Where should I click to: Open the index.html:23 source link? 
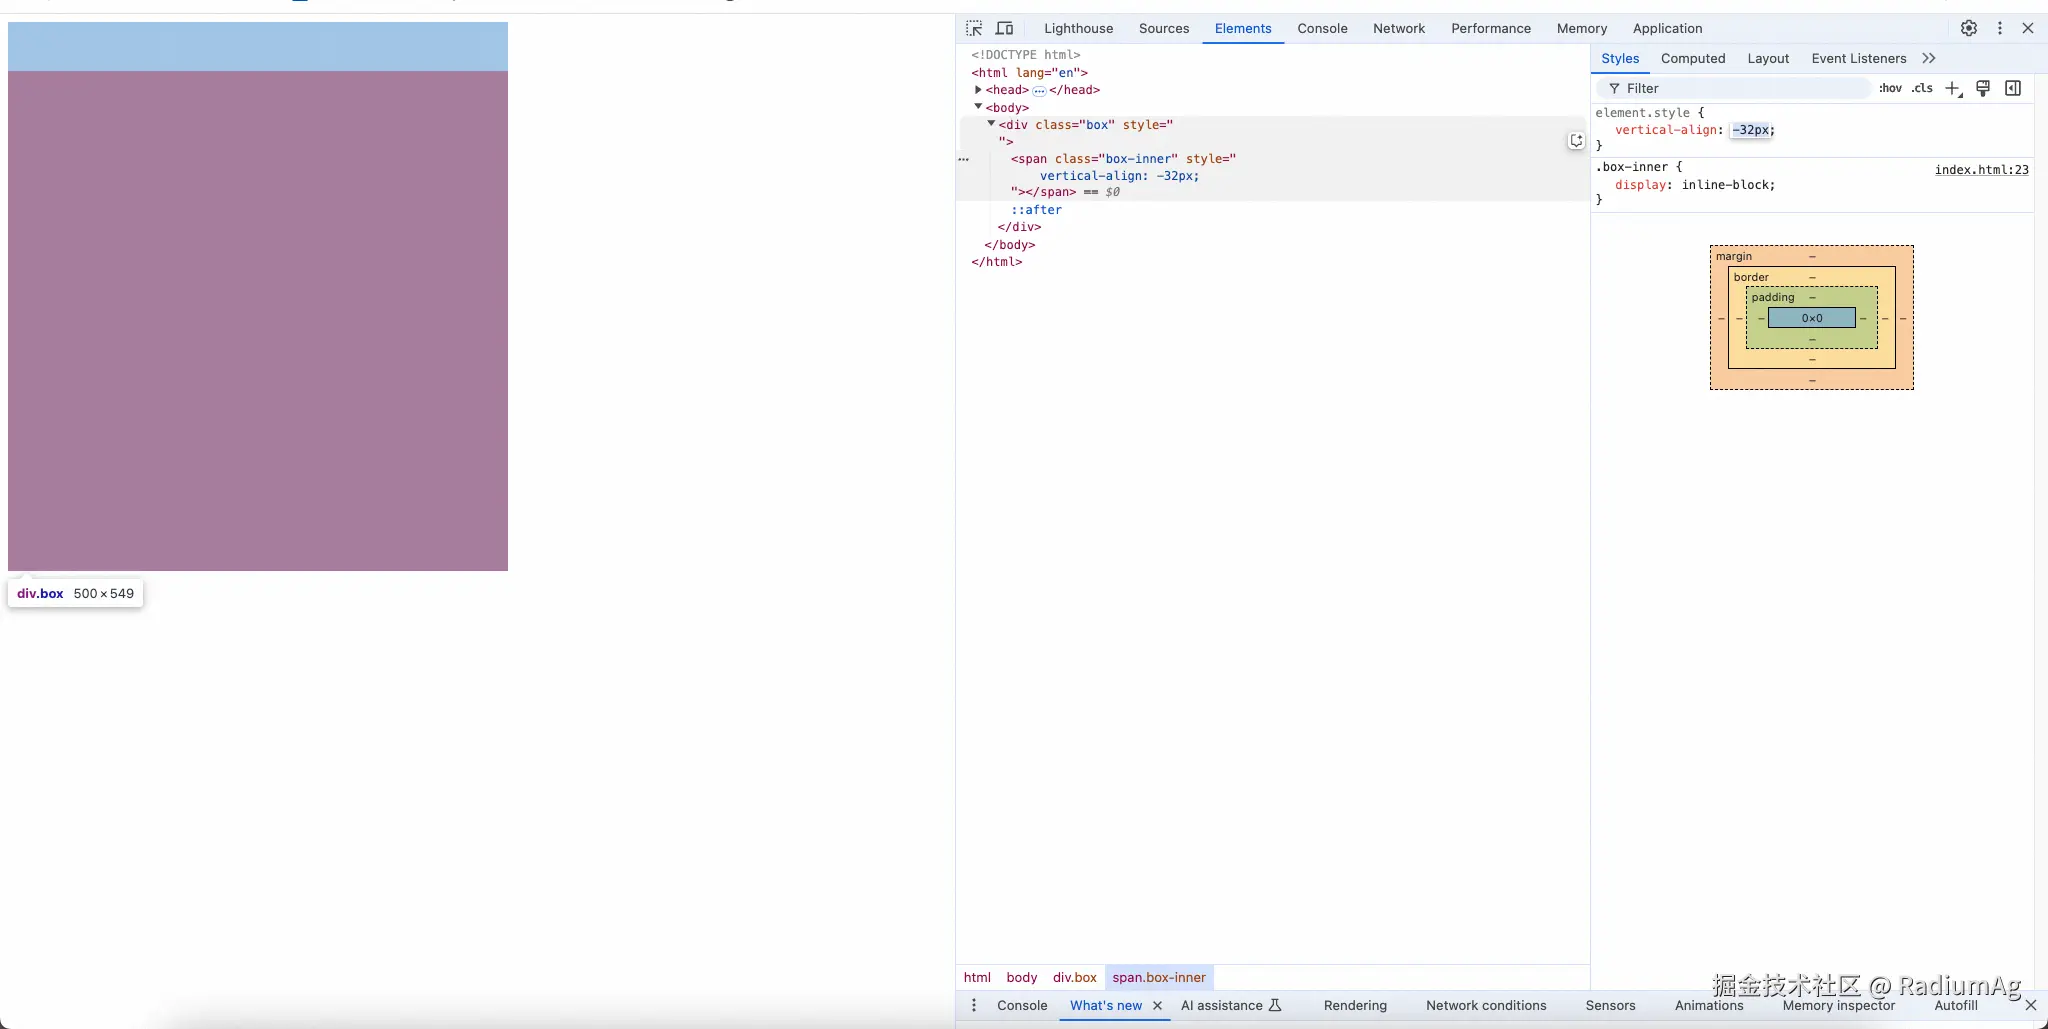(1981, 169)
